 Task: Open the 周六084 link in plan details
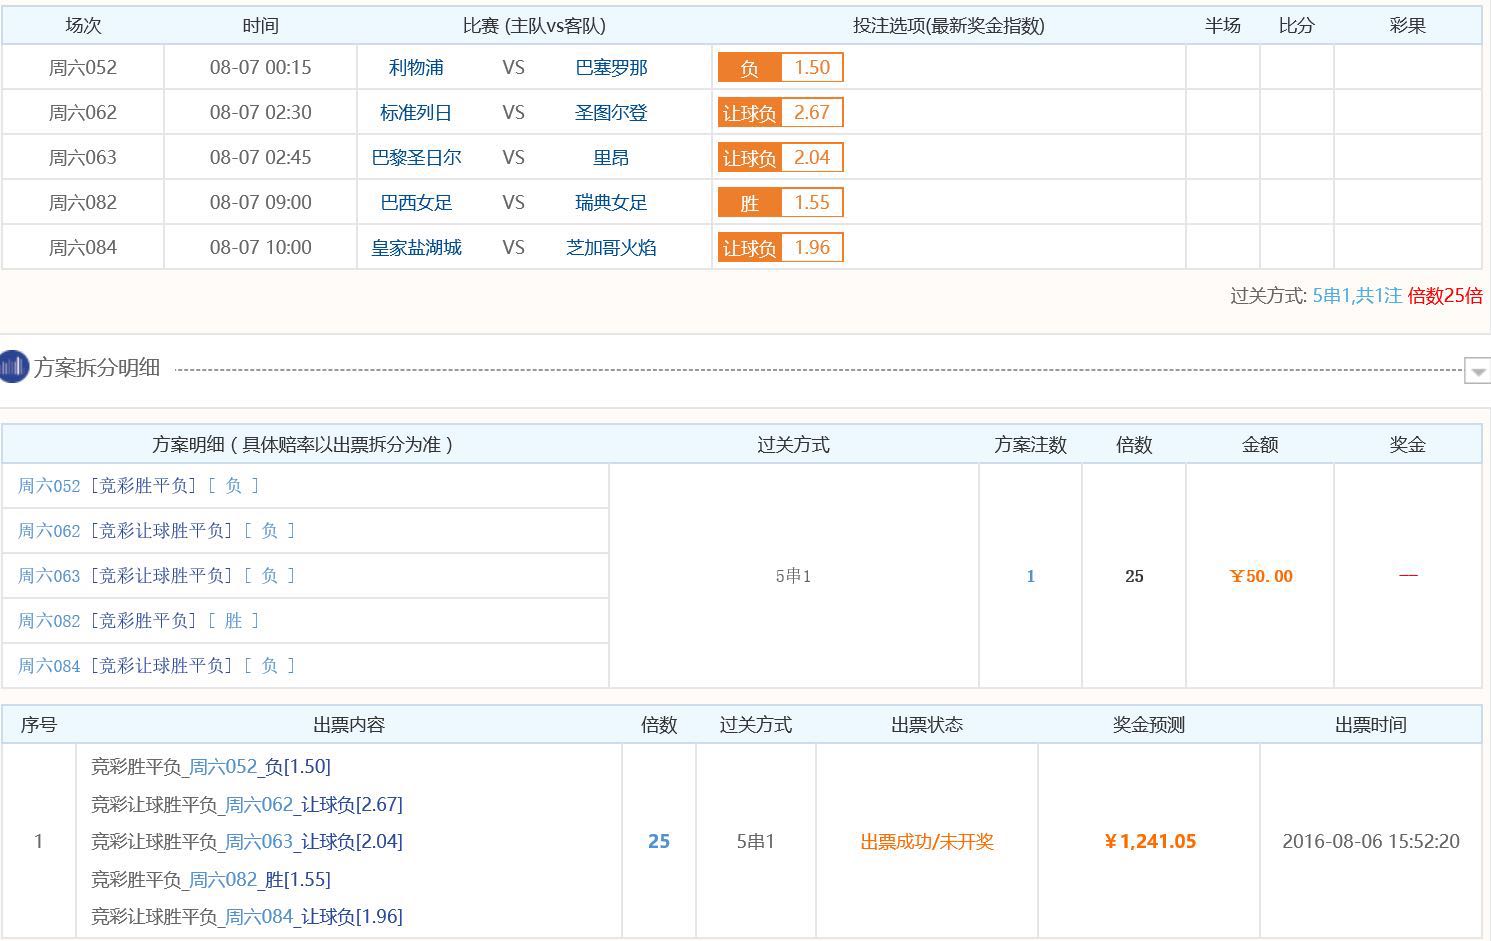(x=47, y=665)
